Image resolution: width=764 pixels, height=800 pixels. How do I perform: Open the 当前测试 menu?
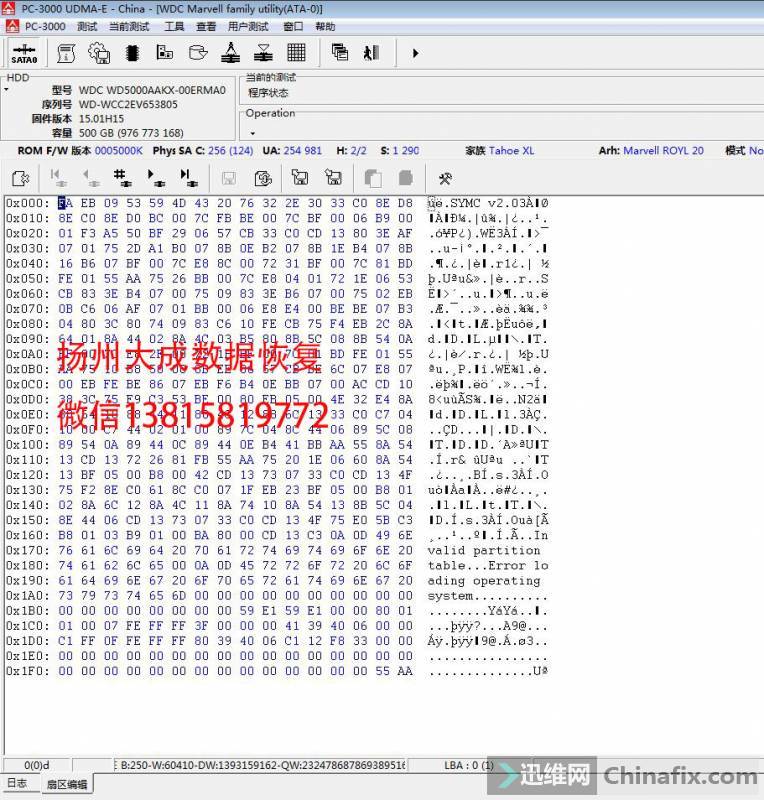(x=130, y=27)
